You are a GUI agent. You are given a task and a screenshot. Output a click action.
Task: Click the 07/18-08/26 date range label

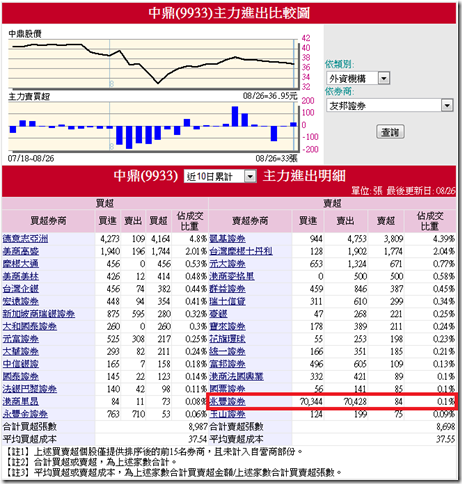[31, 158]
